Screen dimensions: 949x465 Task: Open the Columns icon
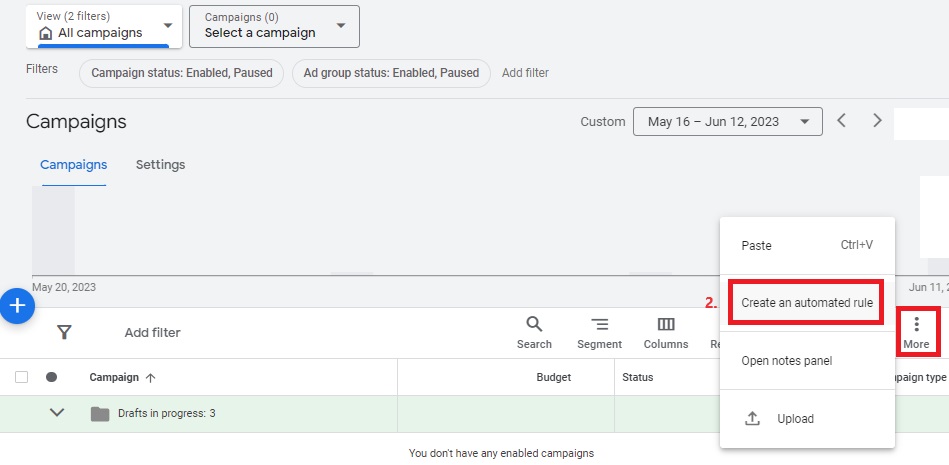(665, 332)
